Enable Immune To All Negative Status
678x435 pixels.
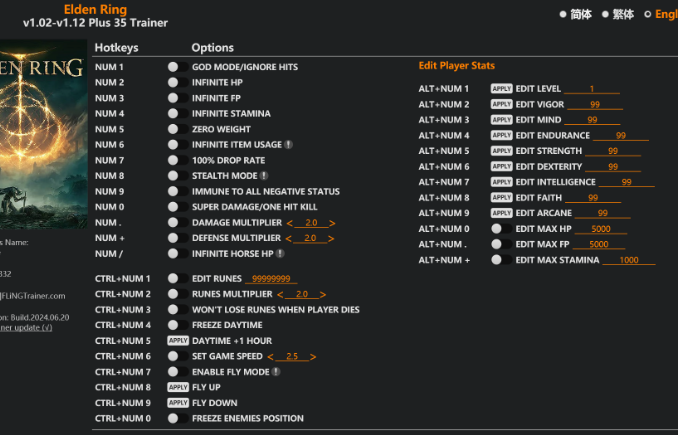(x=178, y=192)
